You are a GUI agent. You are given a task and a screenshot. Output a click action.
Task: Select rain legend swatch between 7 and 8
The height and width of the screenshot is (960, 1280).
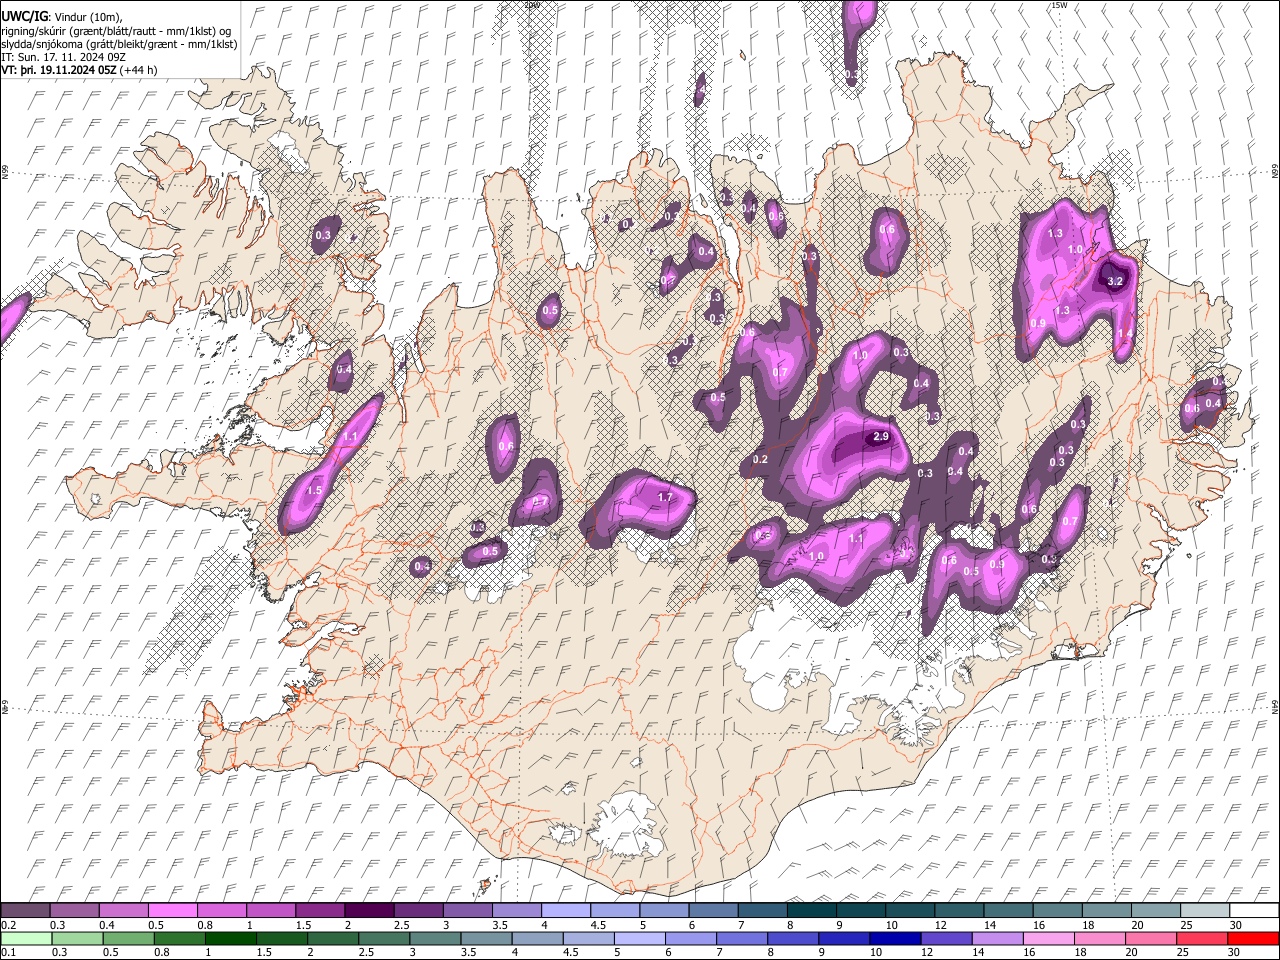pos(742,938)
